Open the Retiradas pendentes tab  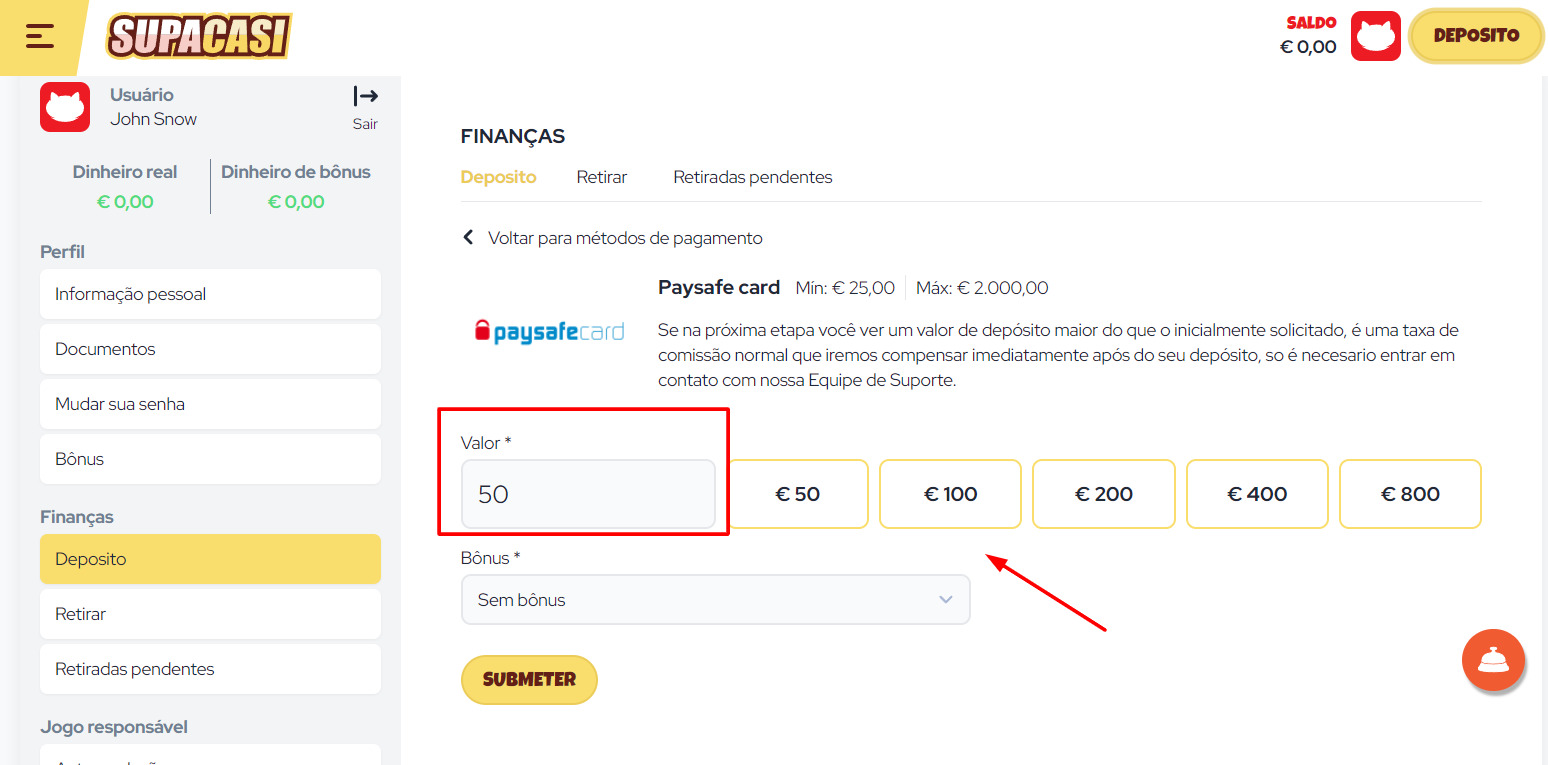tap(752, 176)
